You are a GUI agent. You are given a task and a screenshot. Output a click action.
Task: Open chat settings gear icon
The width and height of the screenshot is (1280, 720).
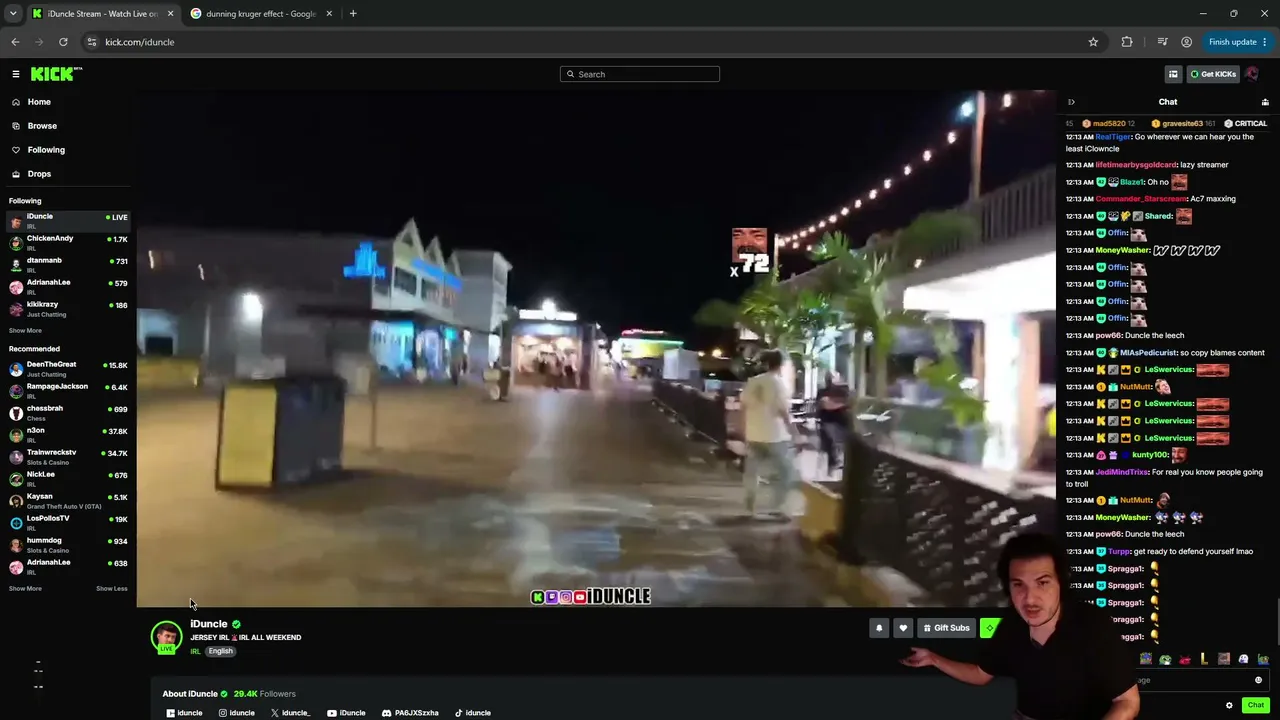pos(1229,705)
